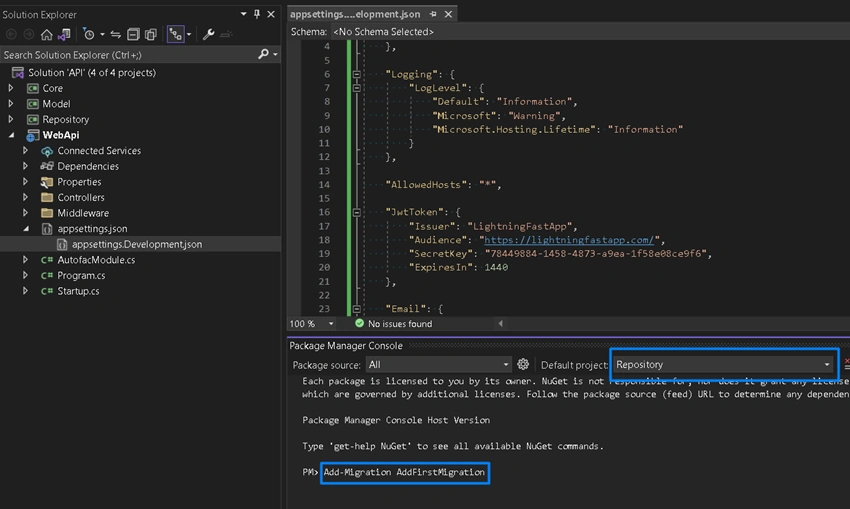The image size is (850, 509).
Task: Toggle auto-hide pin on Solution Explorer
Action: point(257,14)
